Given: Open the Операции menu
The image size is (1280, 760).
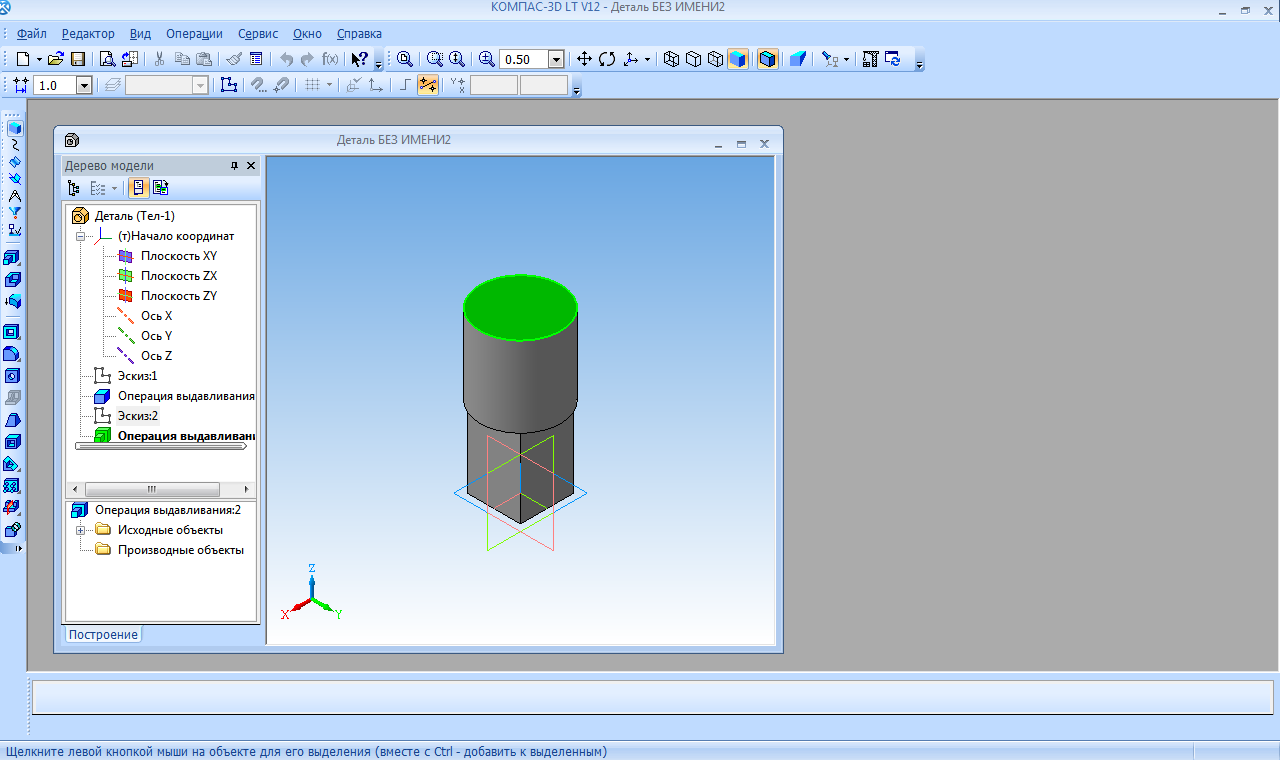Looking at the screenshot, I should point(194,33).
